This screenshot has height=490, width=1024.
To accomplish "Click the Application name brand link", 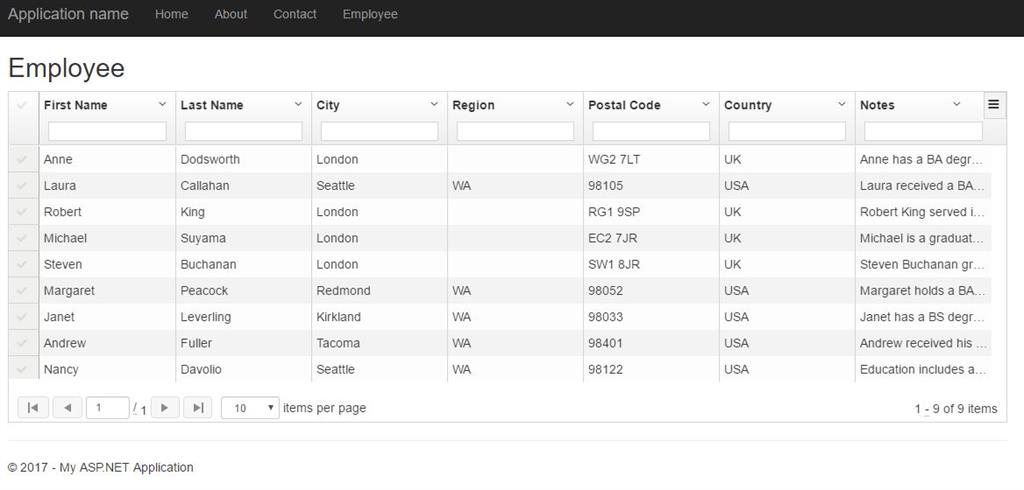I will pyautogui.click(x=68, y=14).
